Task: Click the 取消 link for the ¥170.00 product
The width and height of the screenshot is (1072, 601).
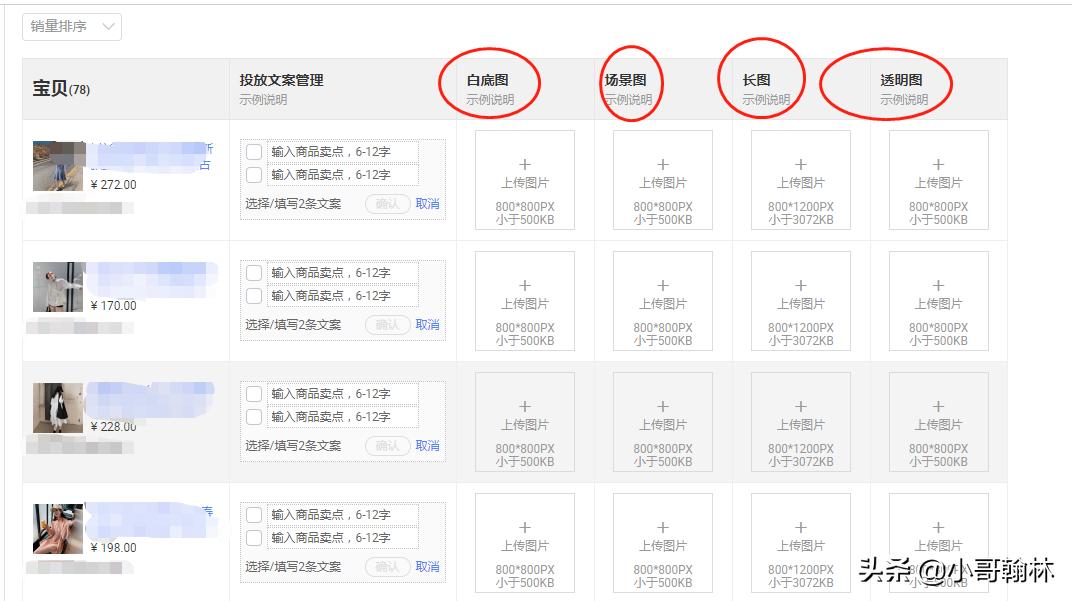Action: point(429,324)
